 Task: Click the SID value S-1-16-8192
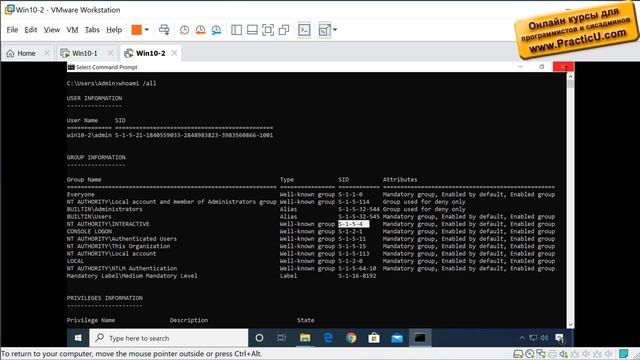pos(357,276)
